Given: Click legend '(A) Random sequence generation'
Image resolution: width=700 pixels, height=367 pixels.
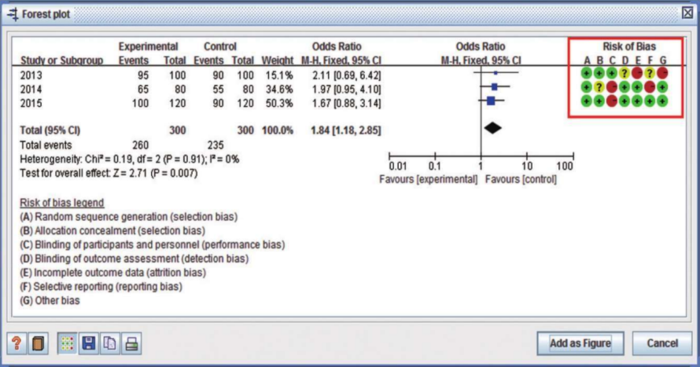Looking at the screenshot, I should 129,217.
